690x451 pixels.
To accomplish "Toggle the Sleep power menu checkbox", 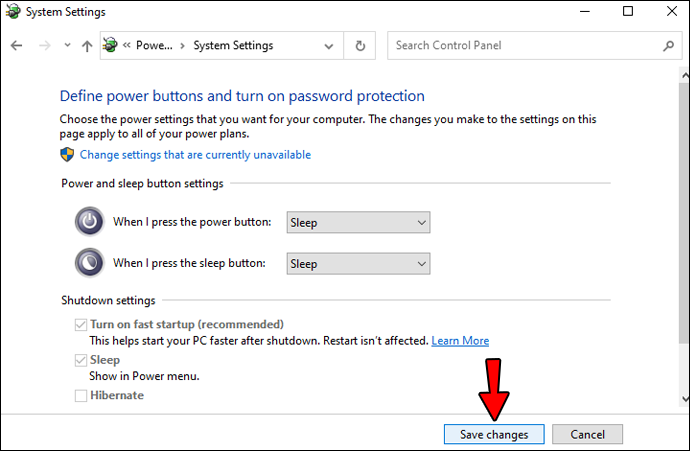I will (x=81, y=360).
